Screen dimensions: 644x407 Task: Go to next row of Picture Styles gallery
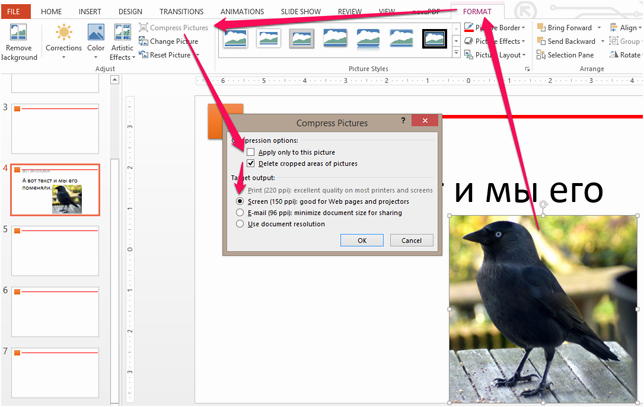pyautogui.click(x=456, y=41)
